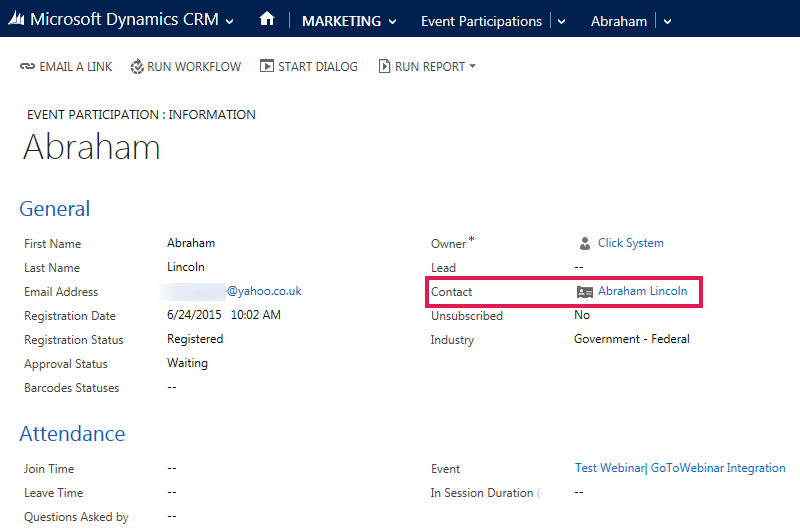This screenshot has height=530, width=800.
Task: Click the Microsoft Dynamics CRM logo icon
Action: (x=16, y=20)
